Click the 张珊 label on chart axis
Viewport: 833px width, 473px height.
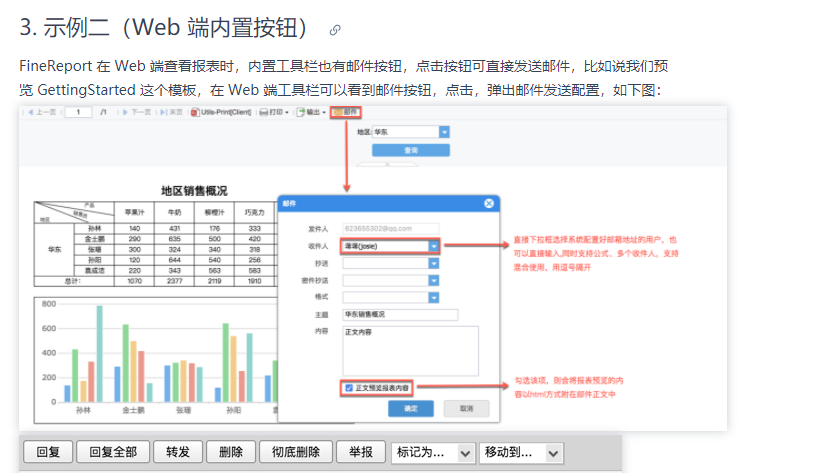[x=183, y=410]
